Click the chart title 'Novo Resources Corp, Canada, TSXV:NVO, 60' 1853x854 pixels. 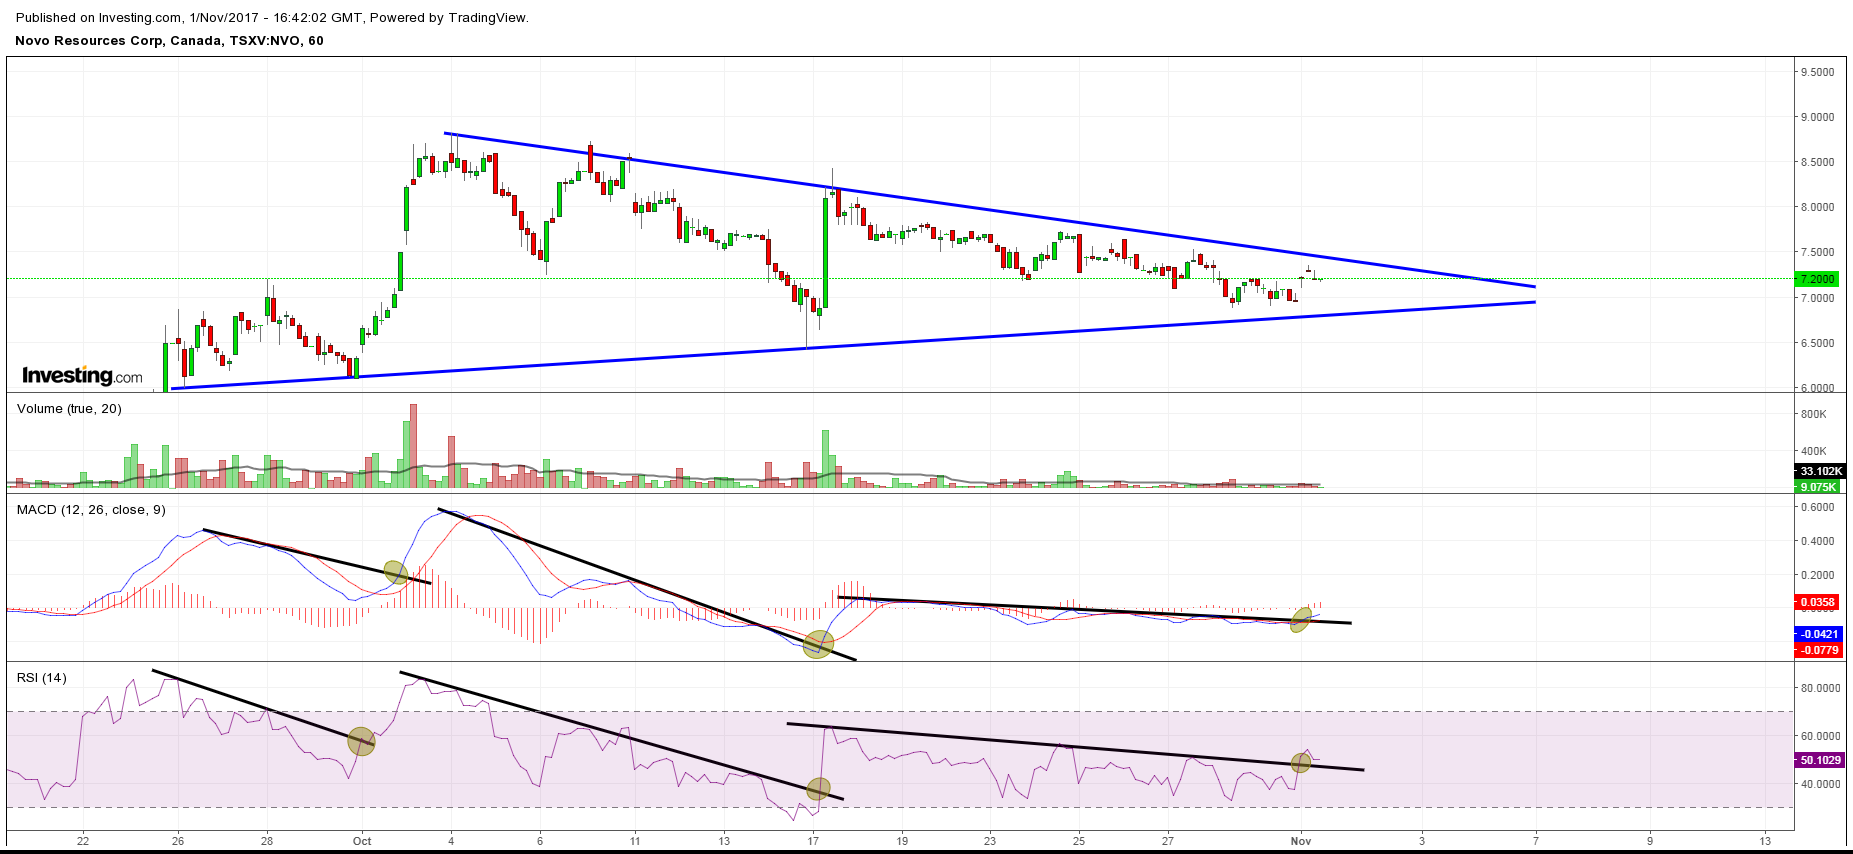[x=169, y=41]
